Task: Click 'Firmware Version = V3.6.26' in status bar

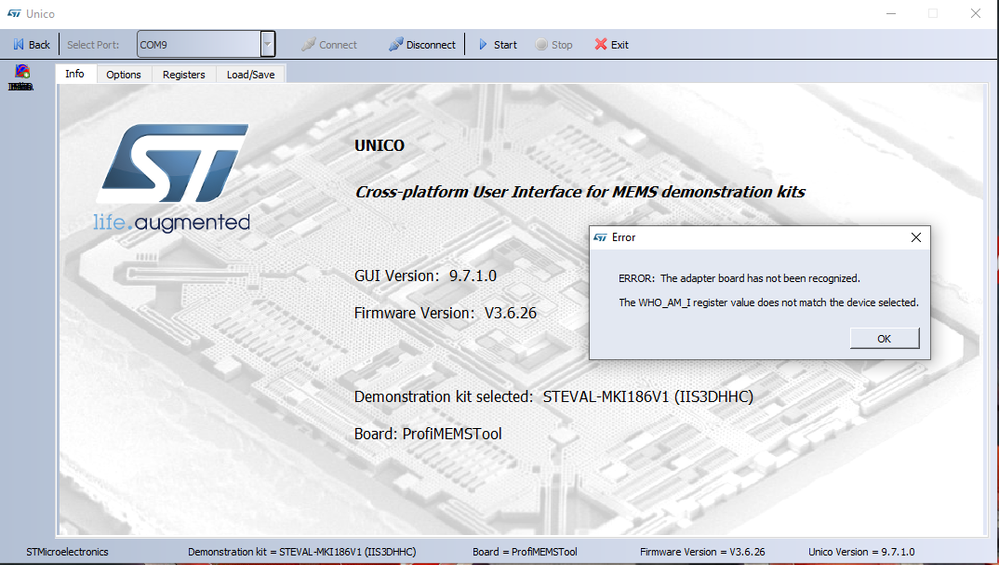Action: [x=702, y=552]
